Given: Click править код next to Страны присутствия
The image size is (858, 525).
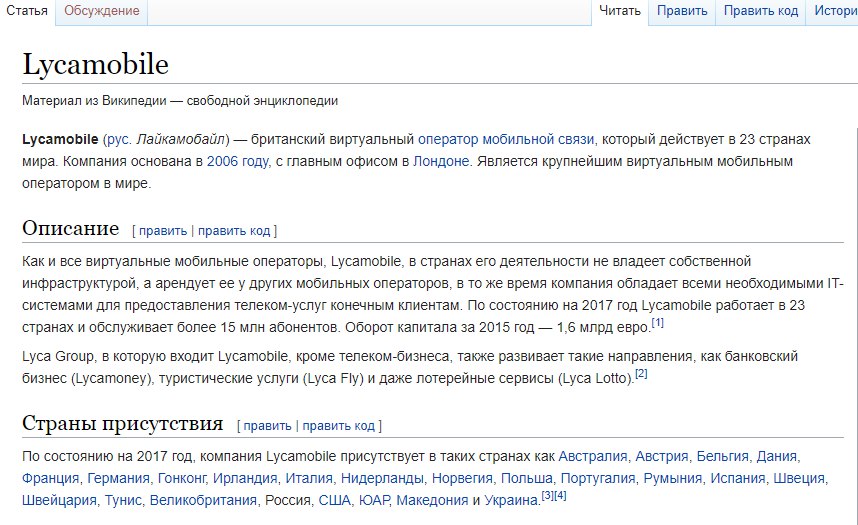Looking at the screenshot, I should click(339, 426).
